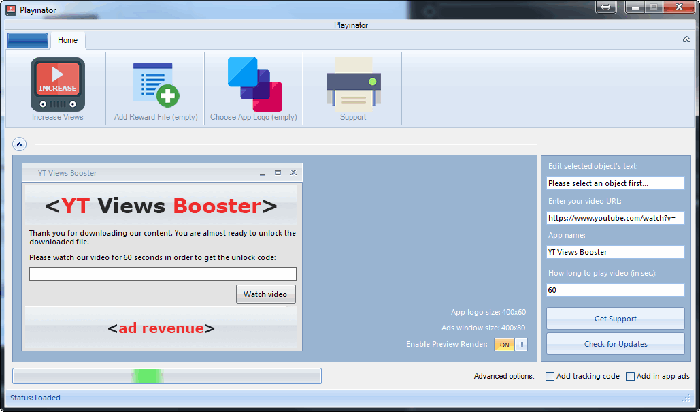Click the Get Support button
This screenshot has width=700, height=412.
pyautogui.click(x=615, y=319)
